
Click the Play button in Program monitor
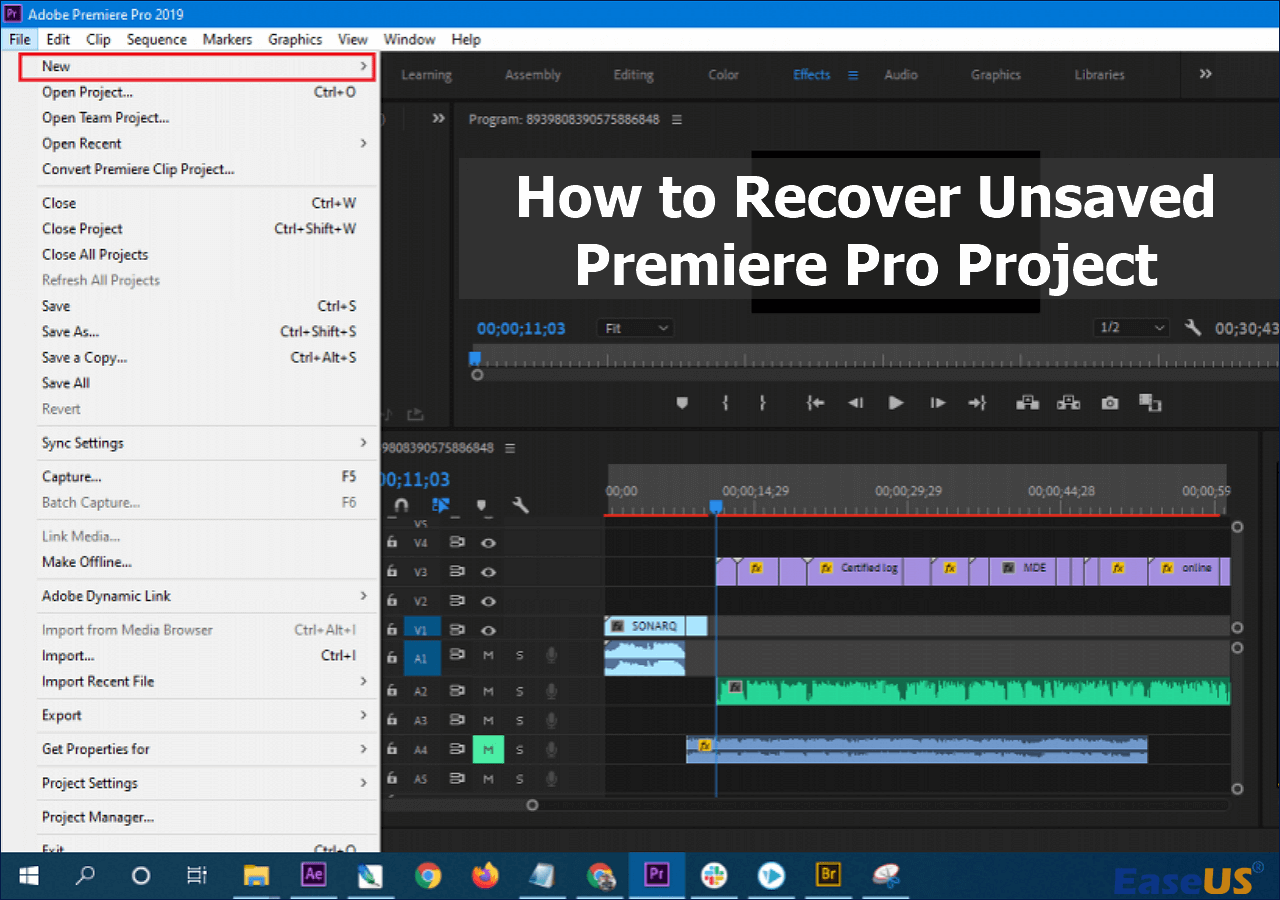click(896, 403)
